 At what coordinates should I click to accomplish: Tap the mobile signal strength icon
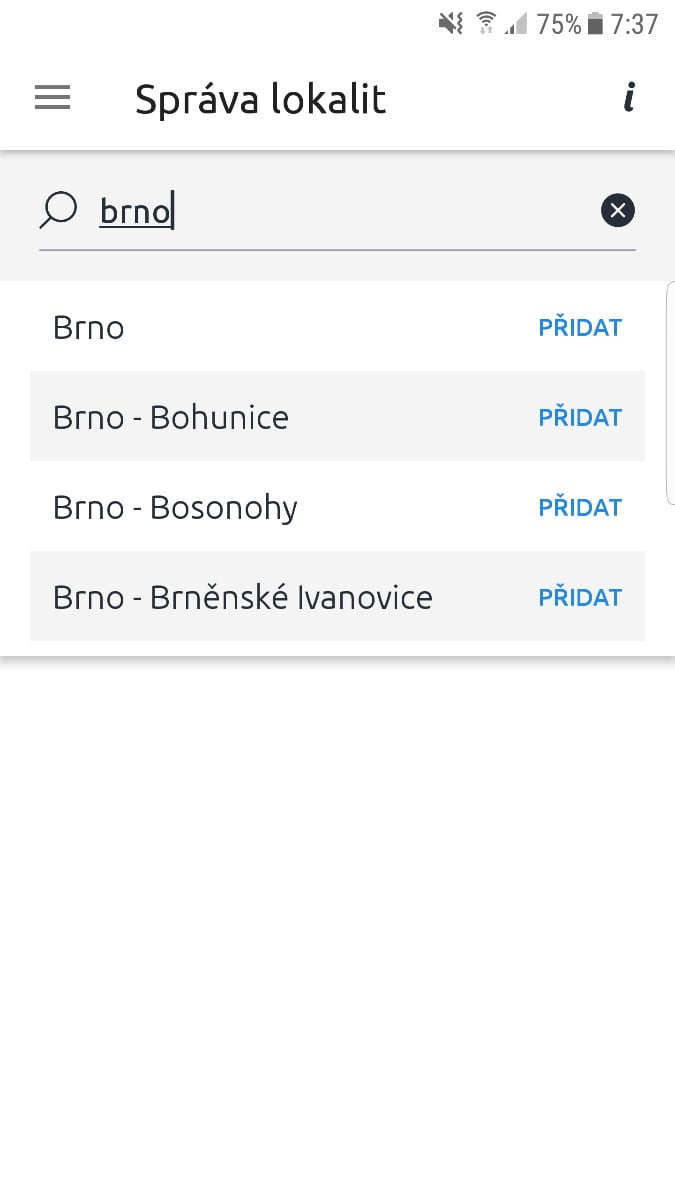516,22
